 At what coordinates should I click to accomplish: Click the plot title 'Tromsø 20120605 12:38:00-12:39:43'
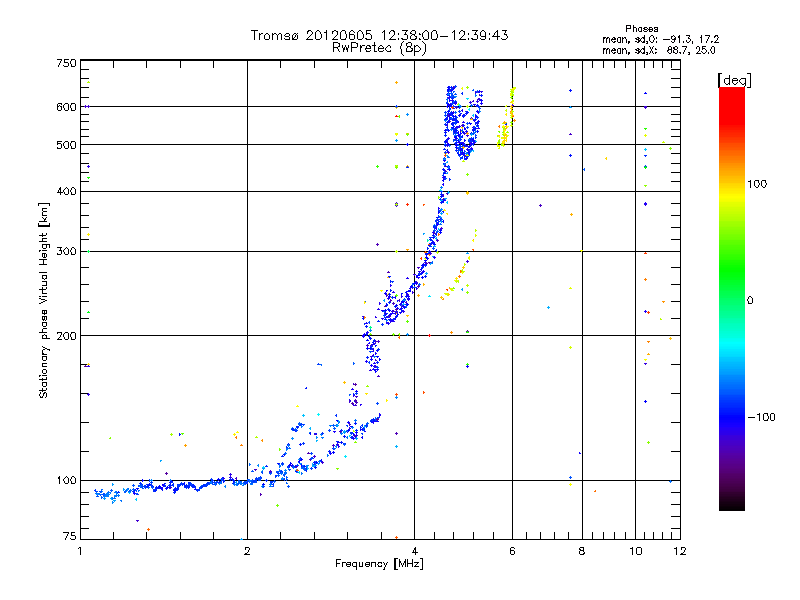pos(379,35)
